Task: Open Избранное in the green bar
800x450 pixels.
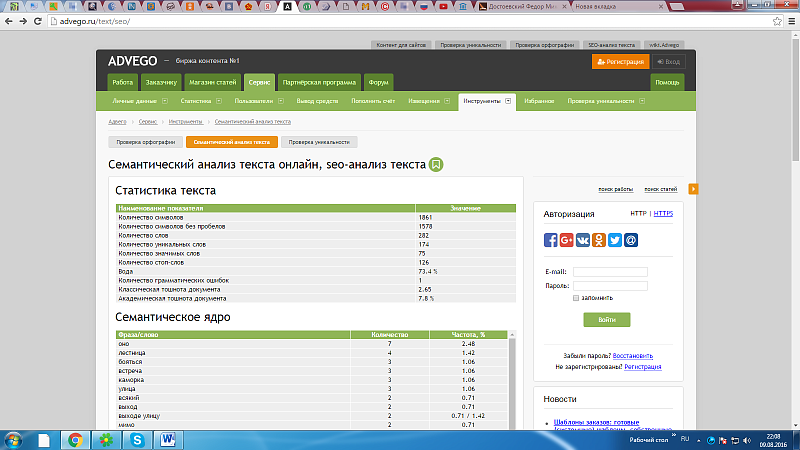Action: pyautogui.click(x=539, y=101)
